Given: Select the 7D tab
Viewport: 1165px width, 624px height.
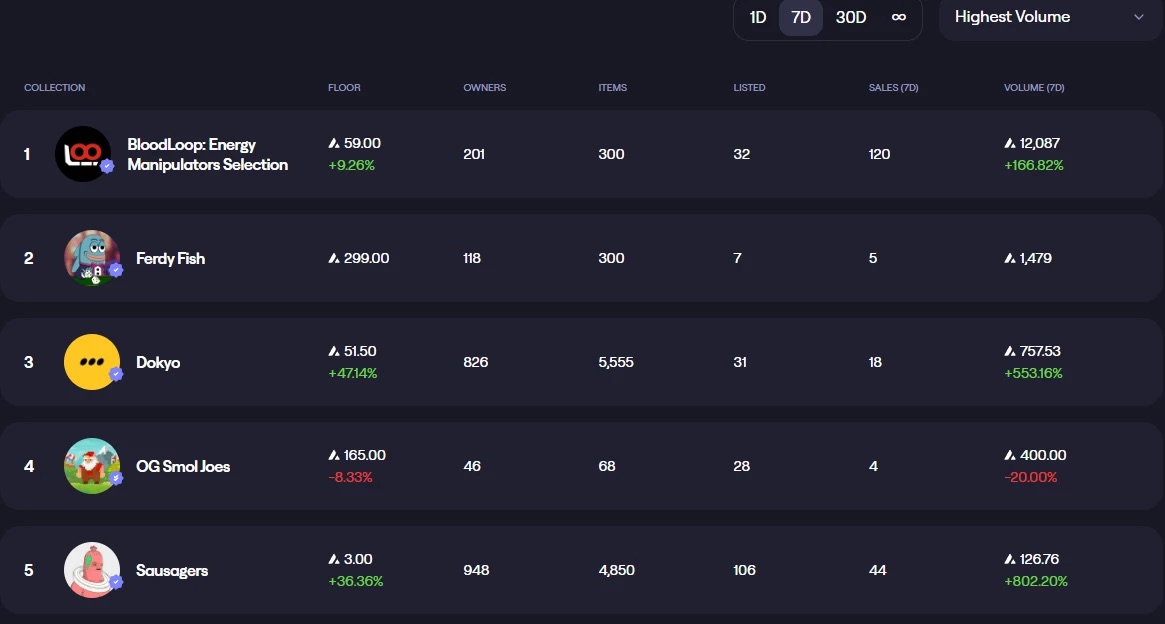Looking at the screenshot, I should [800, 17].
